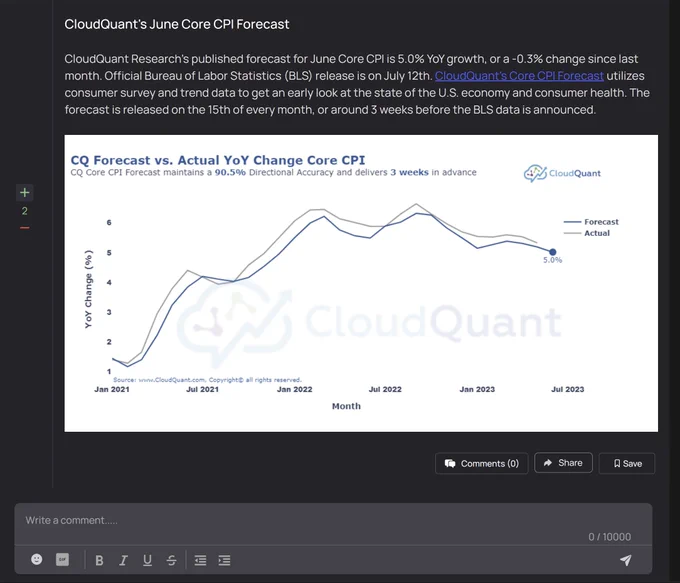
Task: Click the 0 / 10000 character counter
Action: click(609, 537)
